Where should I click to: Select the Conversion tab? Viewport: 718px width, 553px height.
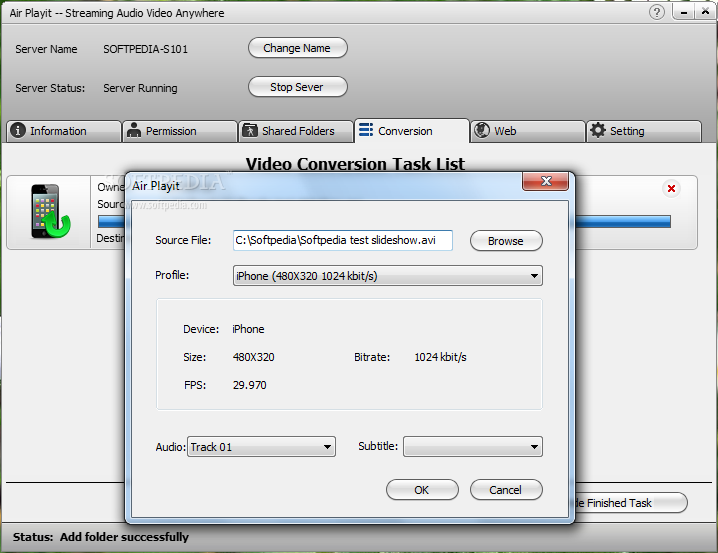(x=412, y=131)
